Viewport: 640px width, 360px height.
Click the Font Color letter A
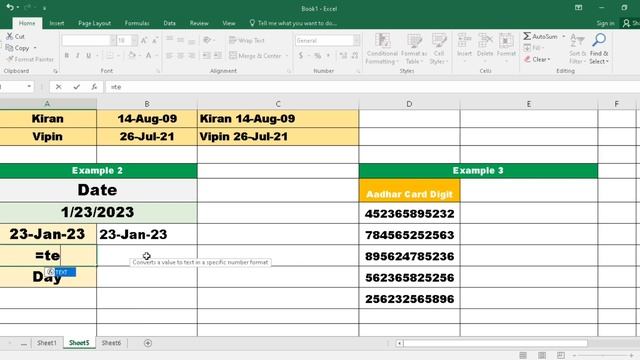pos(149,55)
